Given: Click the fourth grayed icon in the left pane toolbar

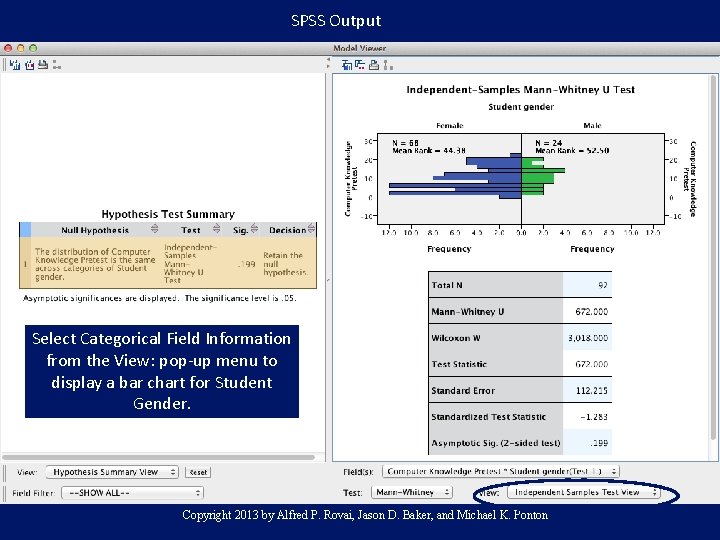Looking at the screenshot, I should coord(56,65).
